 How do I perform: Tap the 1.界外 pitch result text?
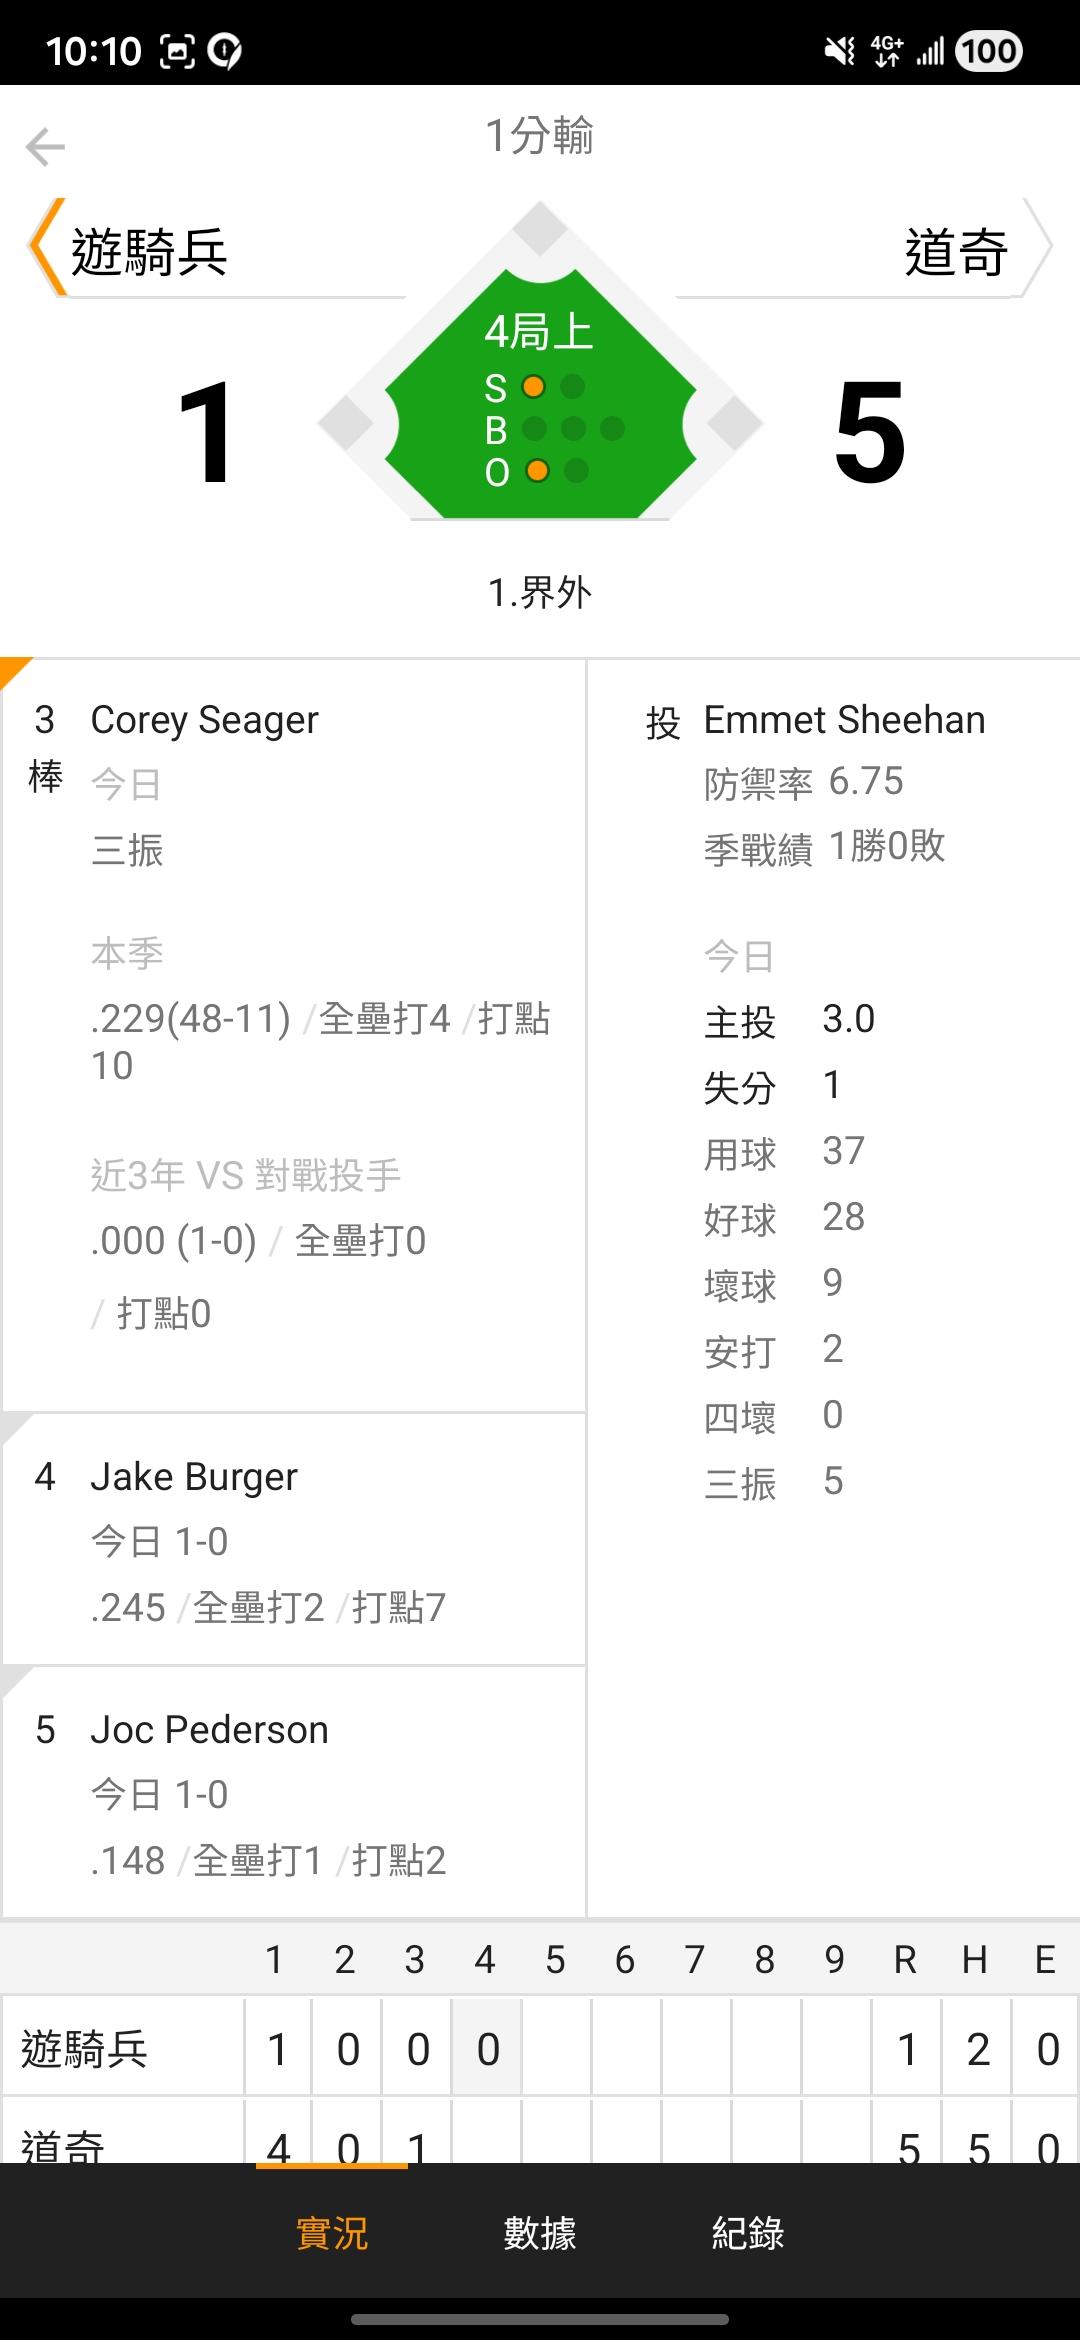pos(540,592)
